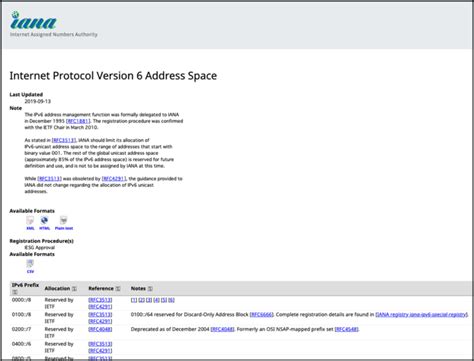Click the Plain text label link
The width and height of the screenshot is (474, 361).
pos(64,228)
